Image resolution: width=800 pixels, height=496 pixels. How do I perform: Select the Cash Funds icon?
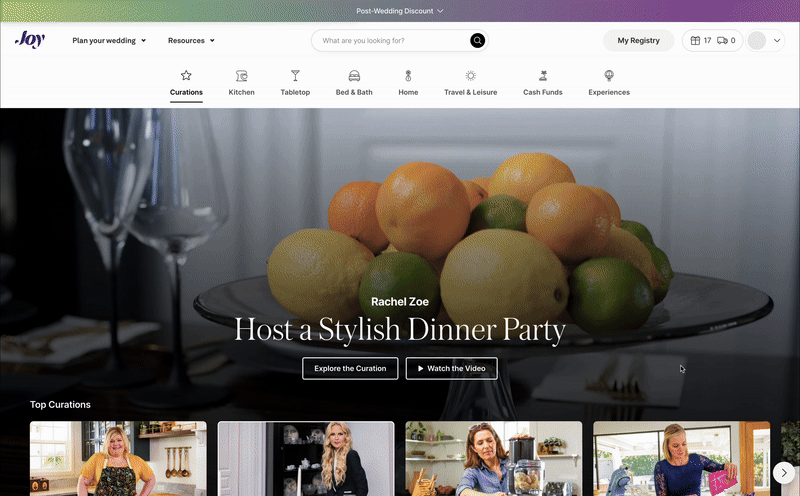[x=543, y=76]
